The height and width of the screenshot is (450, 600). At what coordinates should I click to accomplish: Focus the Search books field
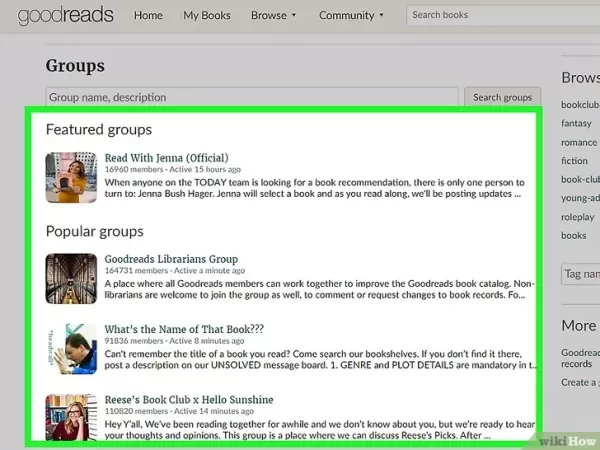pyautogui.click(x=503, y=15)
